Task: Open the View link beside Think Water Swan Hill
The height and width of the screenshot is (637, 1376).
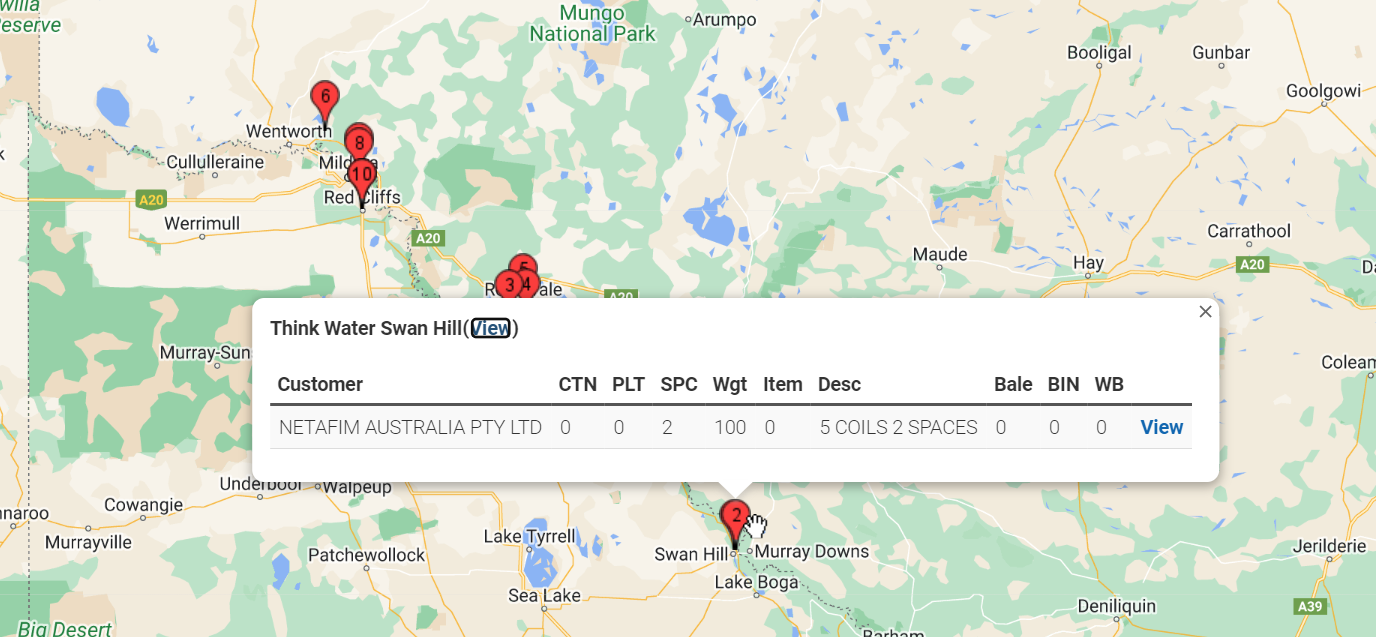Action: point(491,328)
